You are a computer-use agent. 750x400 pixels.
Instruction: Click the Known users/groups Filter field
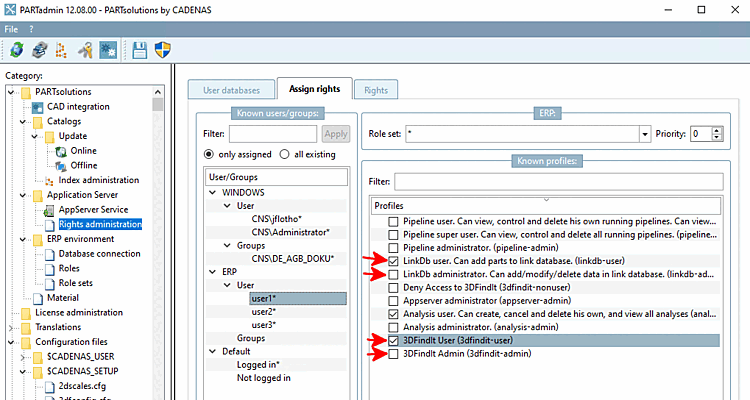(x=273, y=134)
